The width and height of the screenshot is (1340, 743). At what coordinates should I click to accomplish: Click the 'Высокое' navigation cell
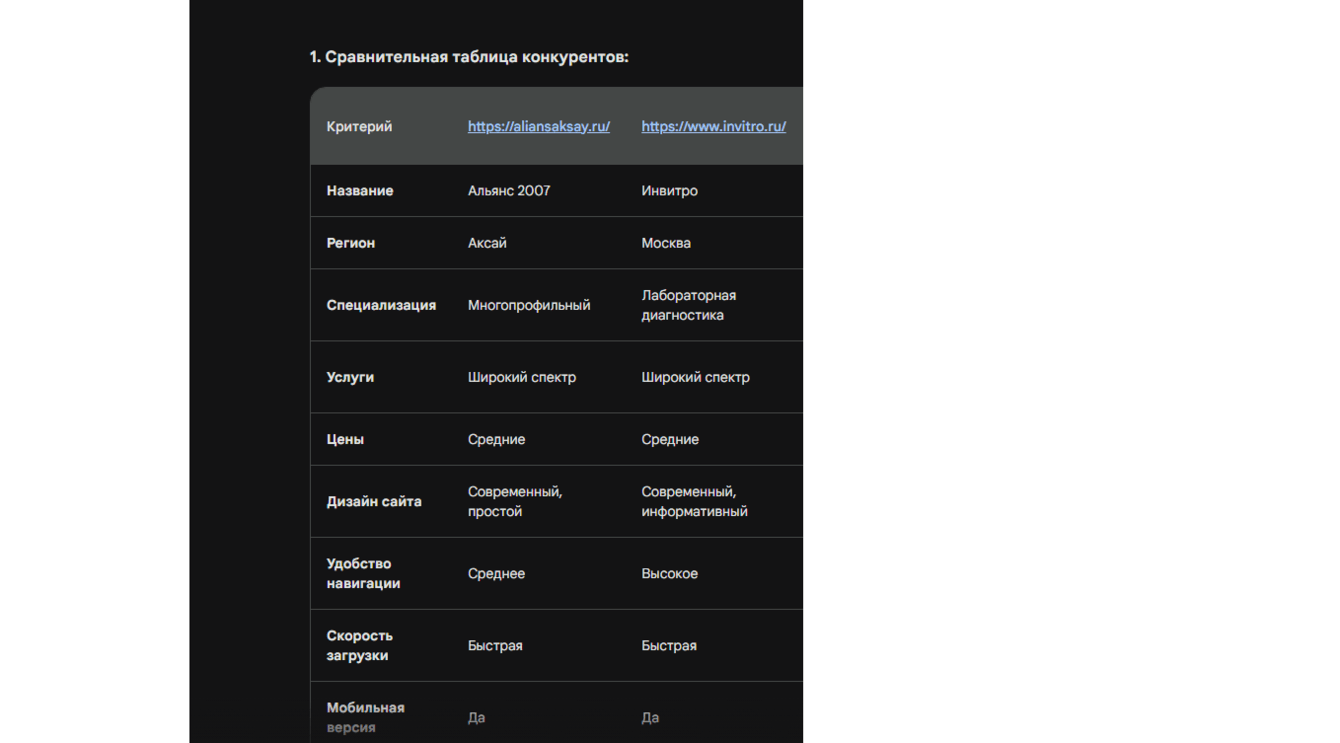pos(669,573)
